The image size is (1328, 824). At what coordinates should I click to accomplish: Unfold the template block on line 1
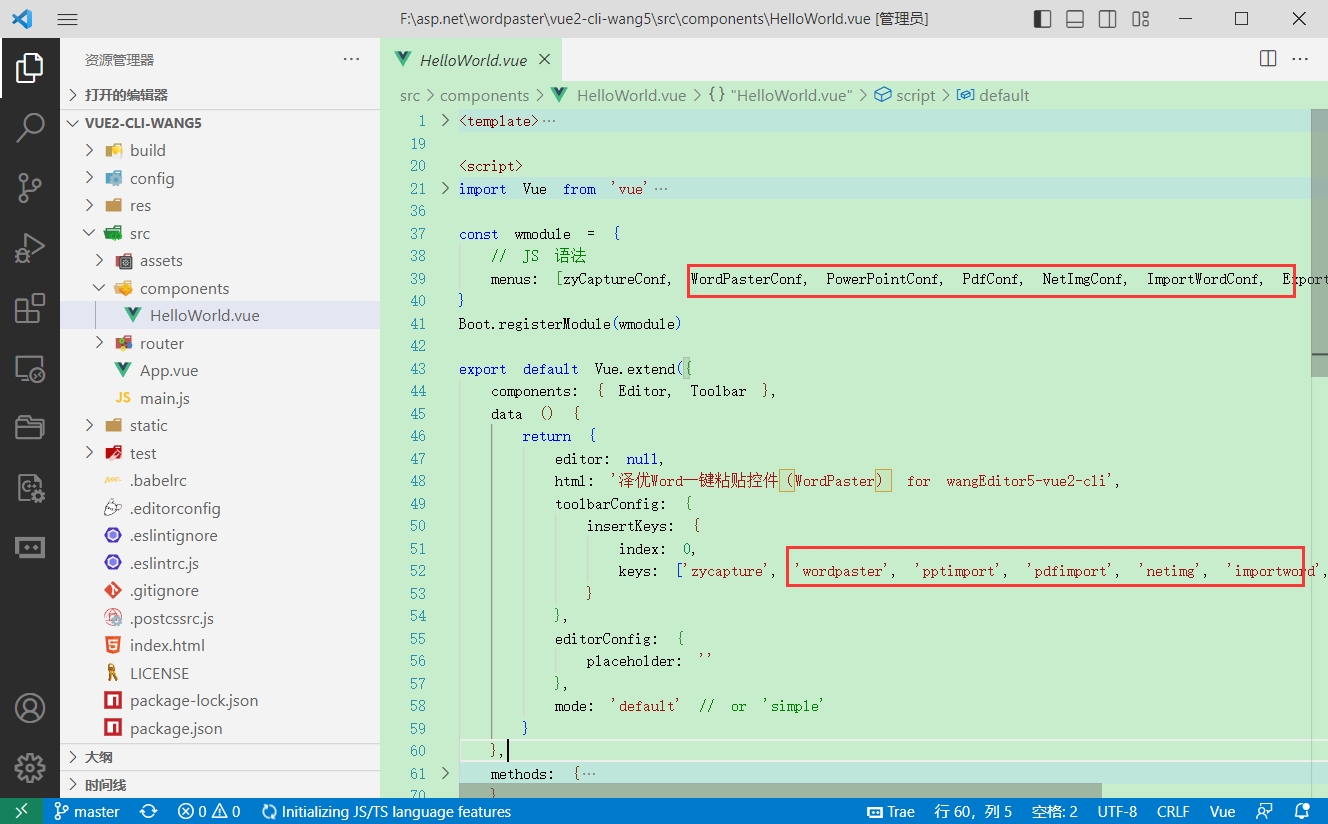(446, 121)
